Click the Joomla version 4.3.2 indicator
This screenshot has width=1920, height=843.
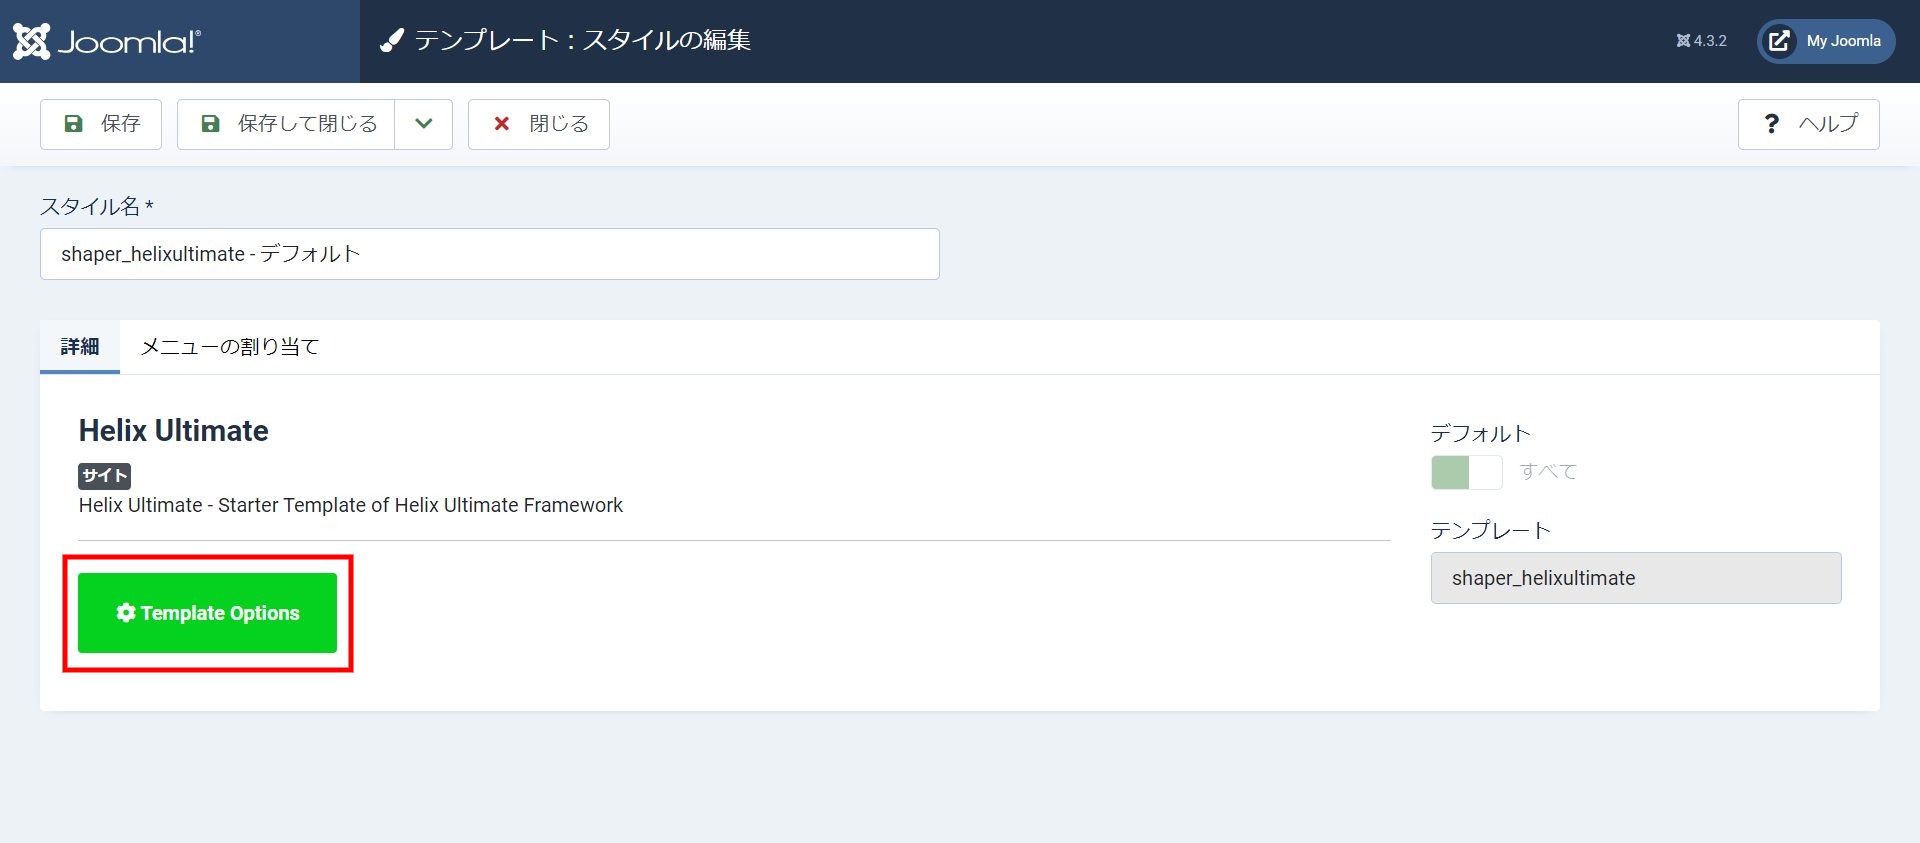(1701, 41)
